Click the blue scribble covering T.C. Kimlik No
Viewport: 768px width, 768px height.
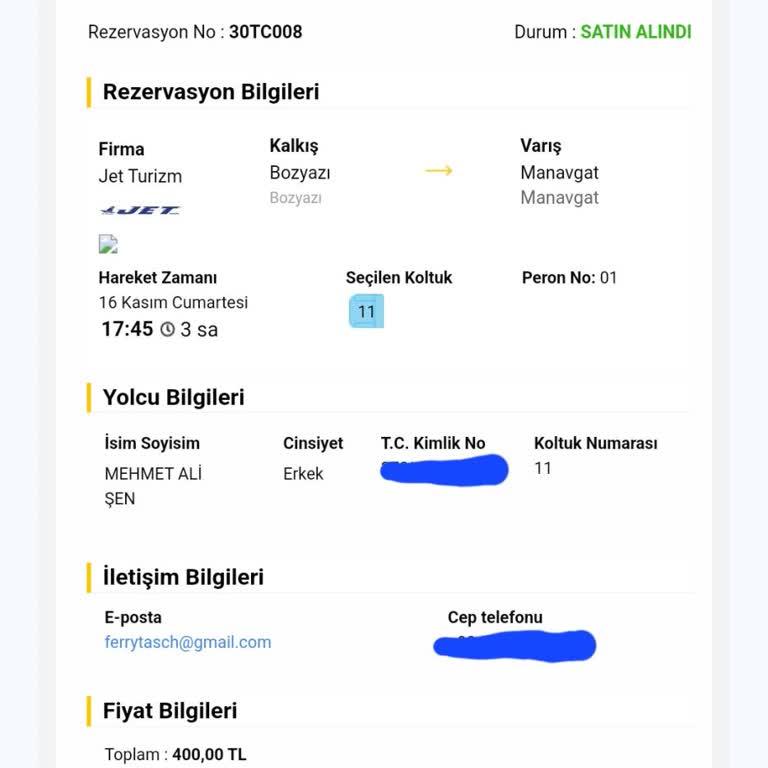(445, 469)
